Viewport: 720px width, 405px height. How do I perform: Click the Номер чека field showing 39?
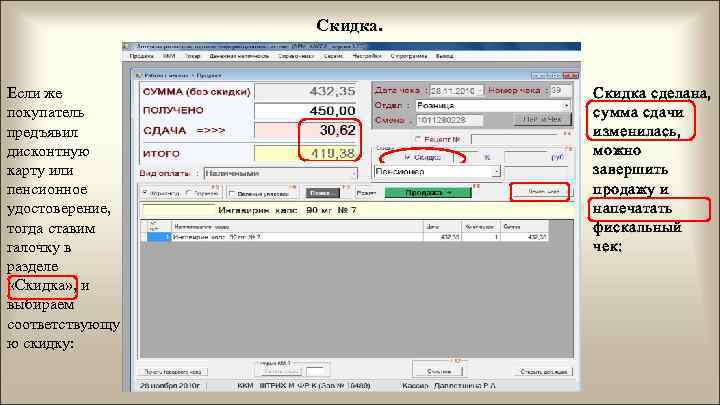click(x=560, y=90)
